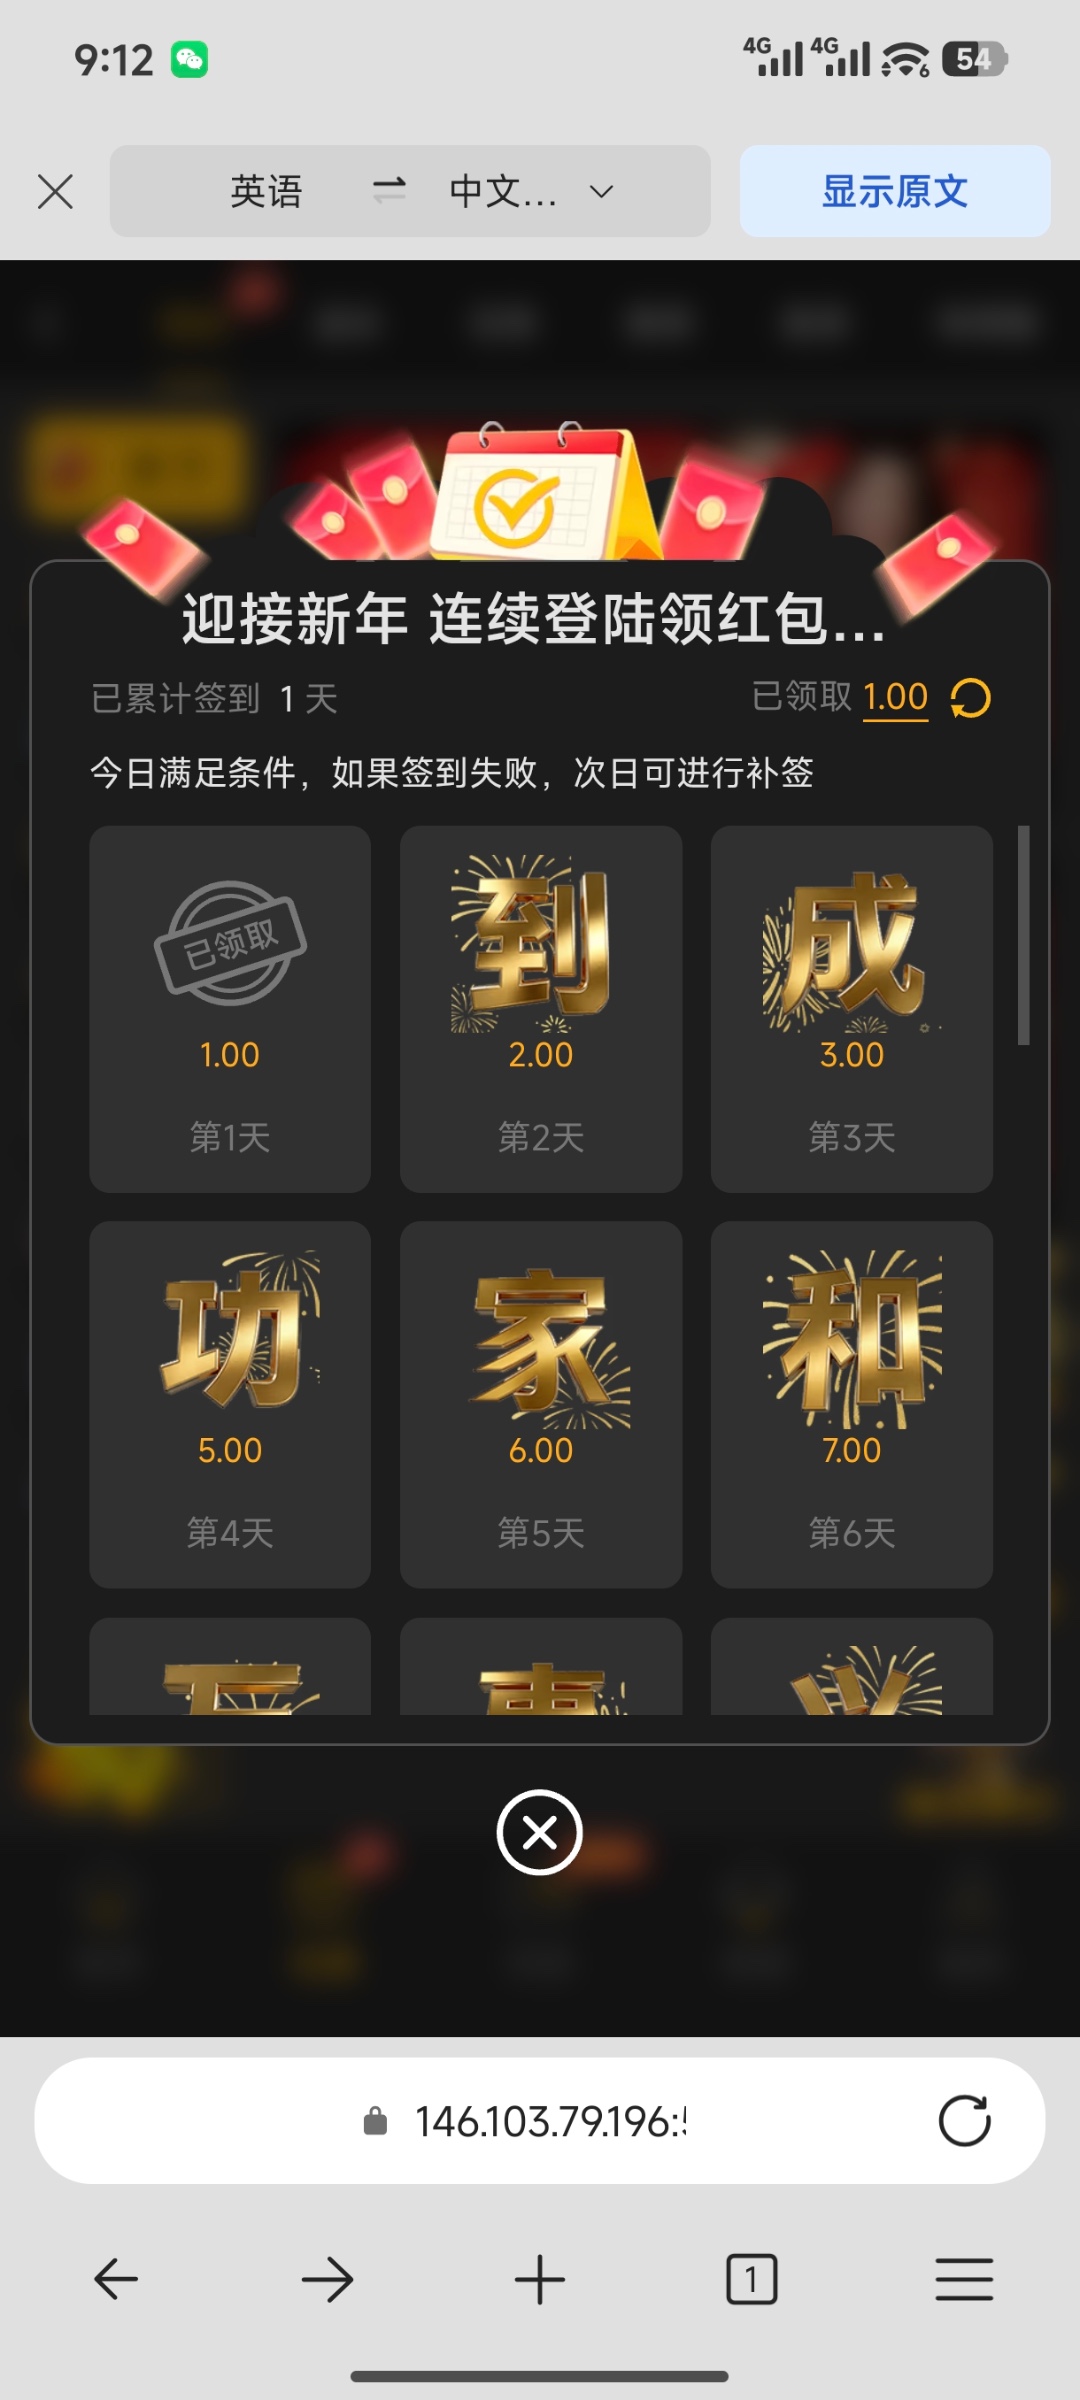Screen dimensions: 1080x2400
Task: Open the claimed 1.00 amount link
Action: tap(896, 697)
